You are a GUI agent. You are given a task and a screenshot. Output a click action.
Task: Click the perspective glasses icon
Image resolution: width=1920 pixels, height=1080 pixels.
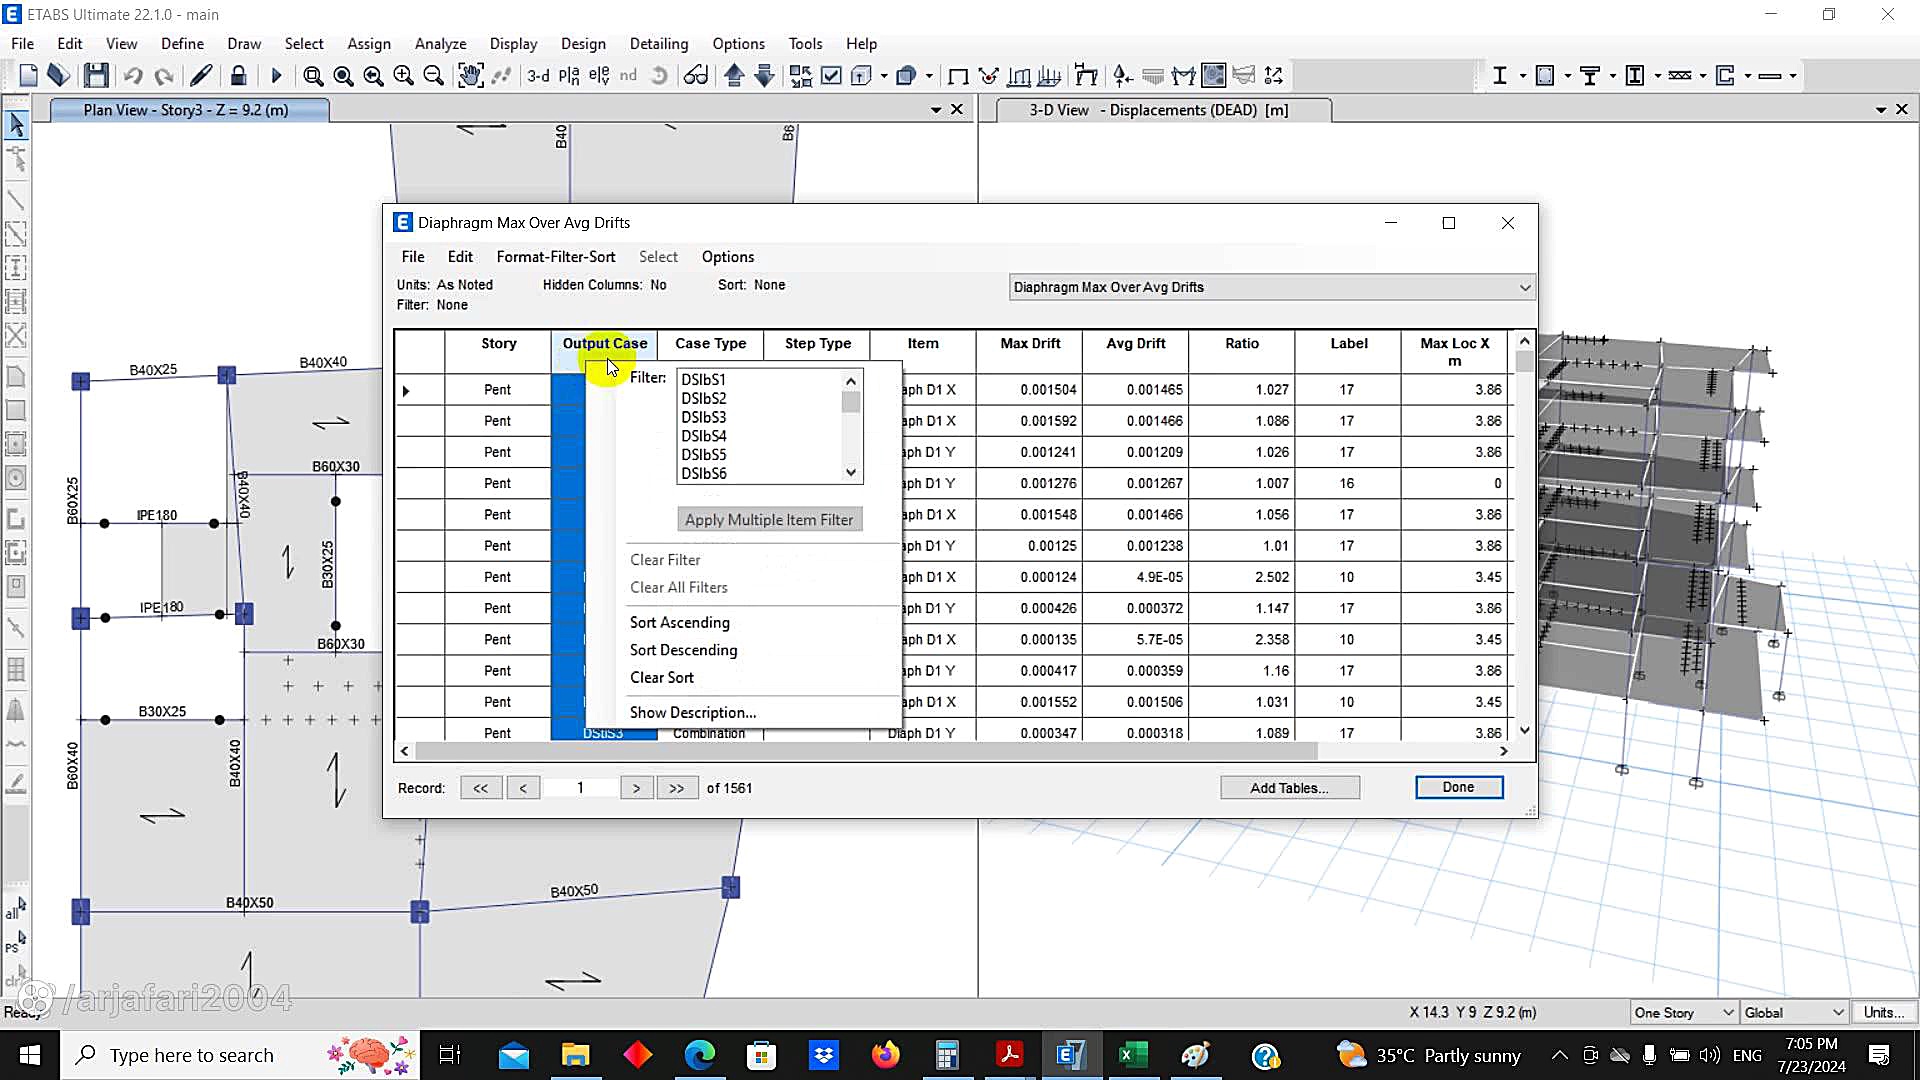pos(696,76)
